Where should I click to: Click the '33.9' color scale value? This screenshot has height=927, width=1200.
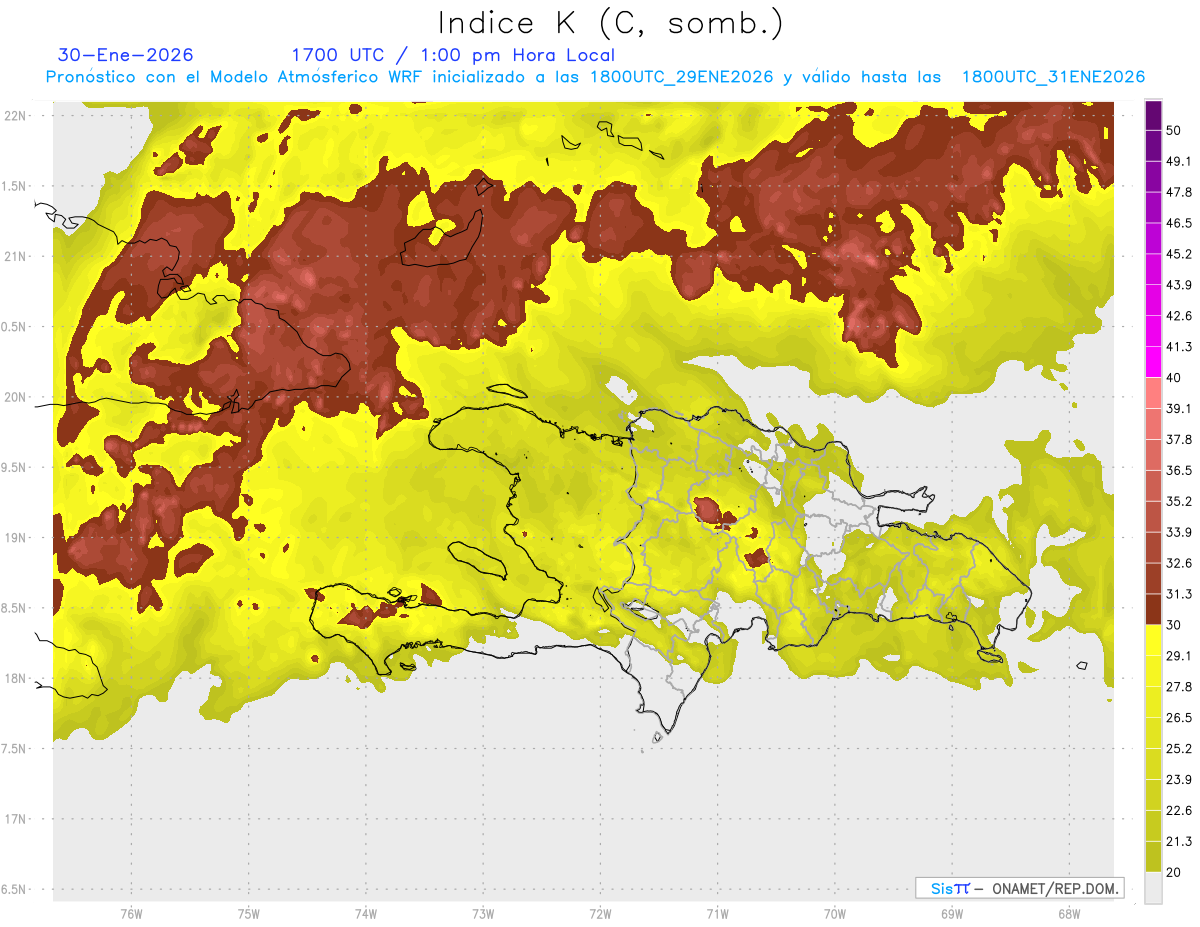(x=1179, y=532)
